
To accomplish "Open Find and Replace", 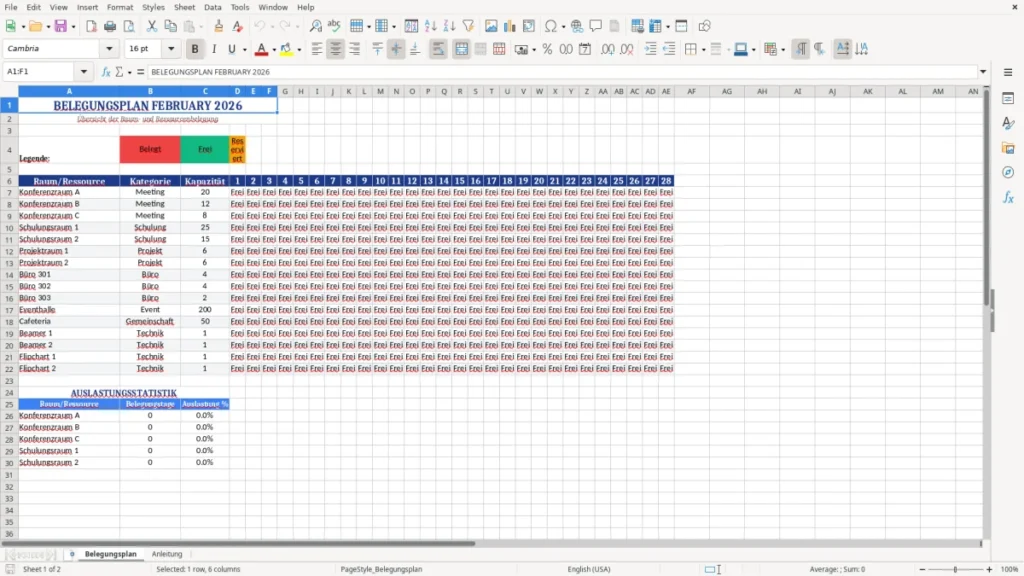I will click(315, 26).
